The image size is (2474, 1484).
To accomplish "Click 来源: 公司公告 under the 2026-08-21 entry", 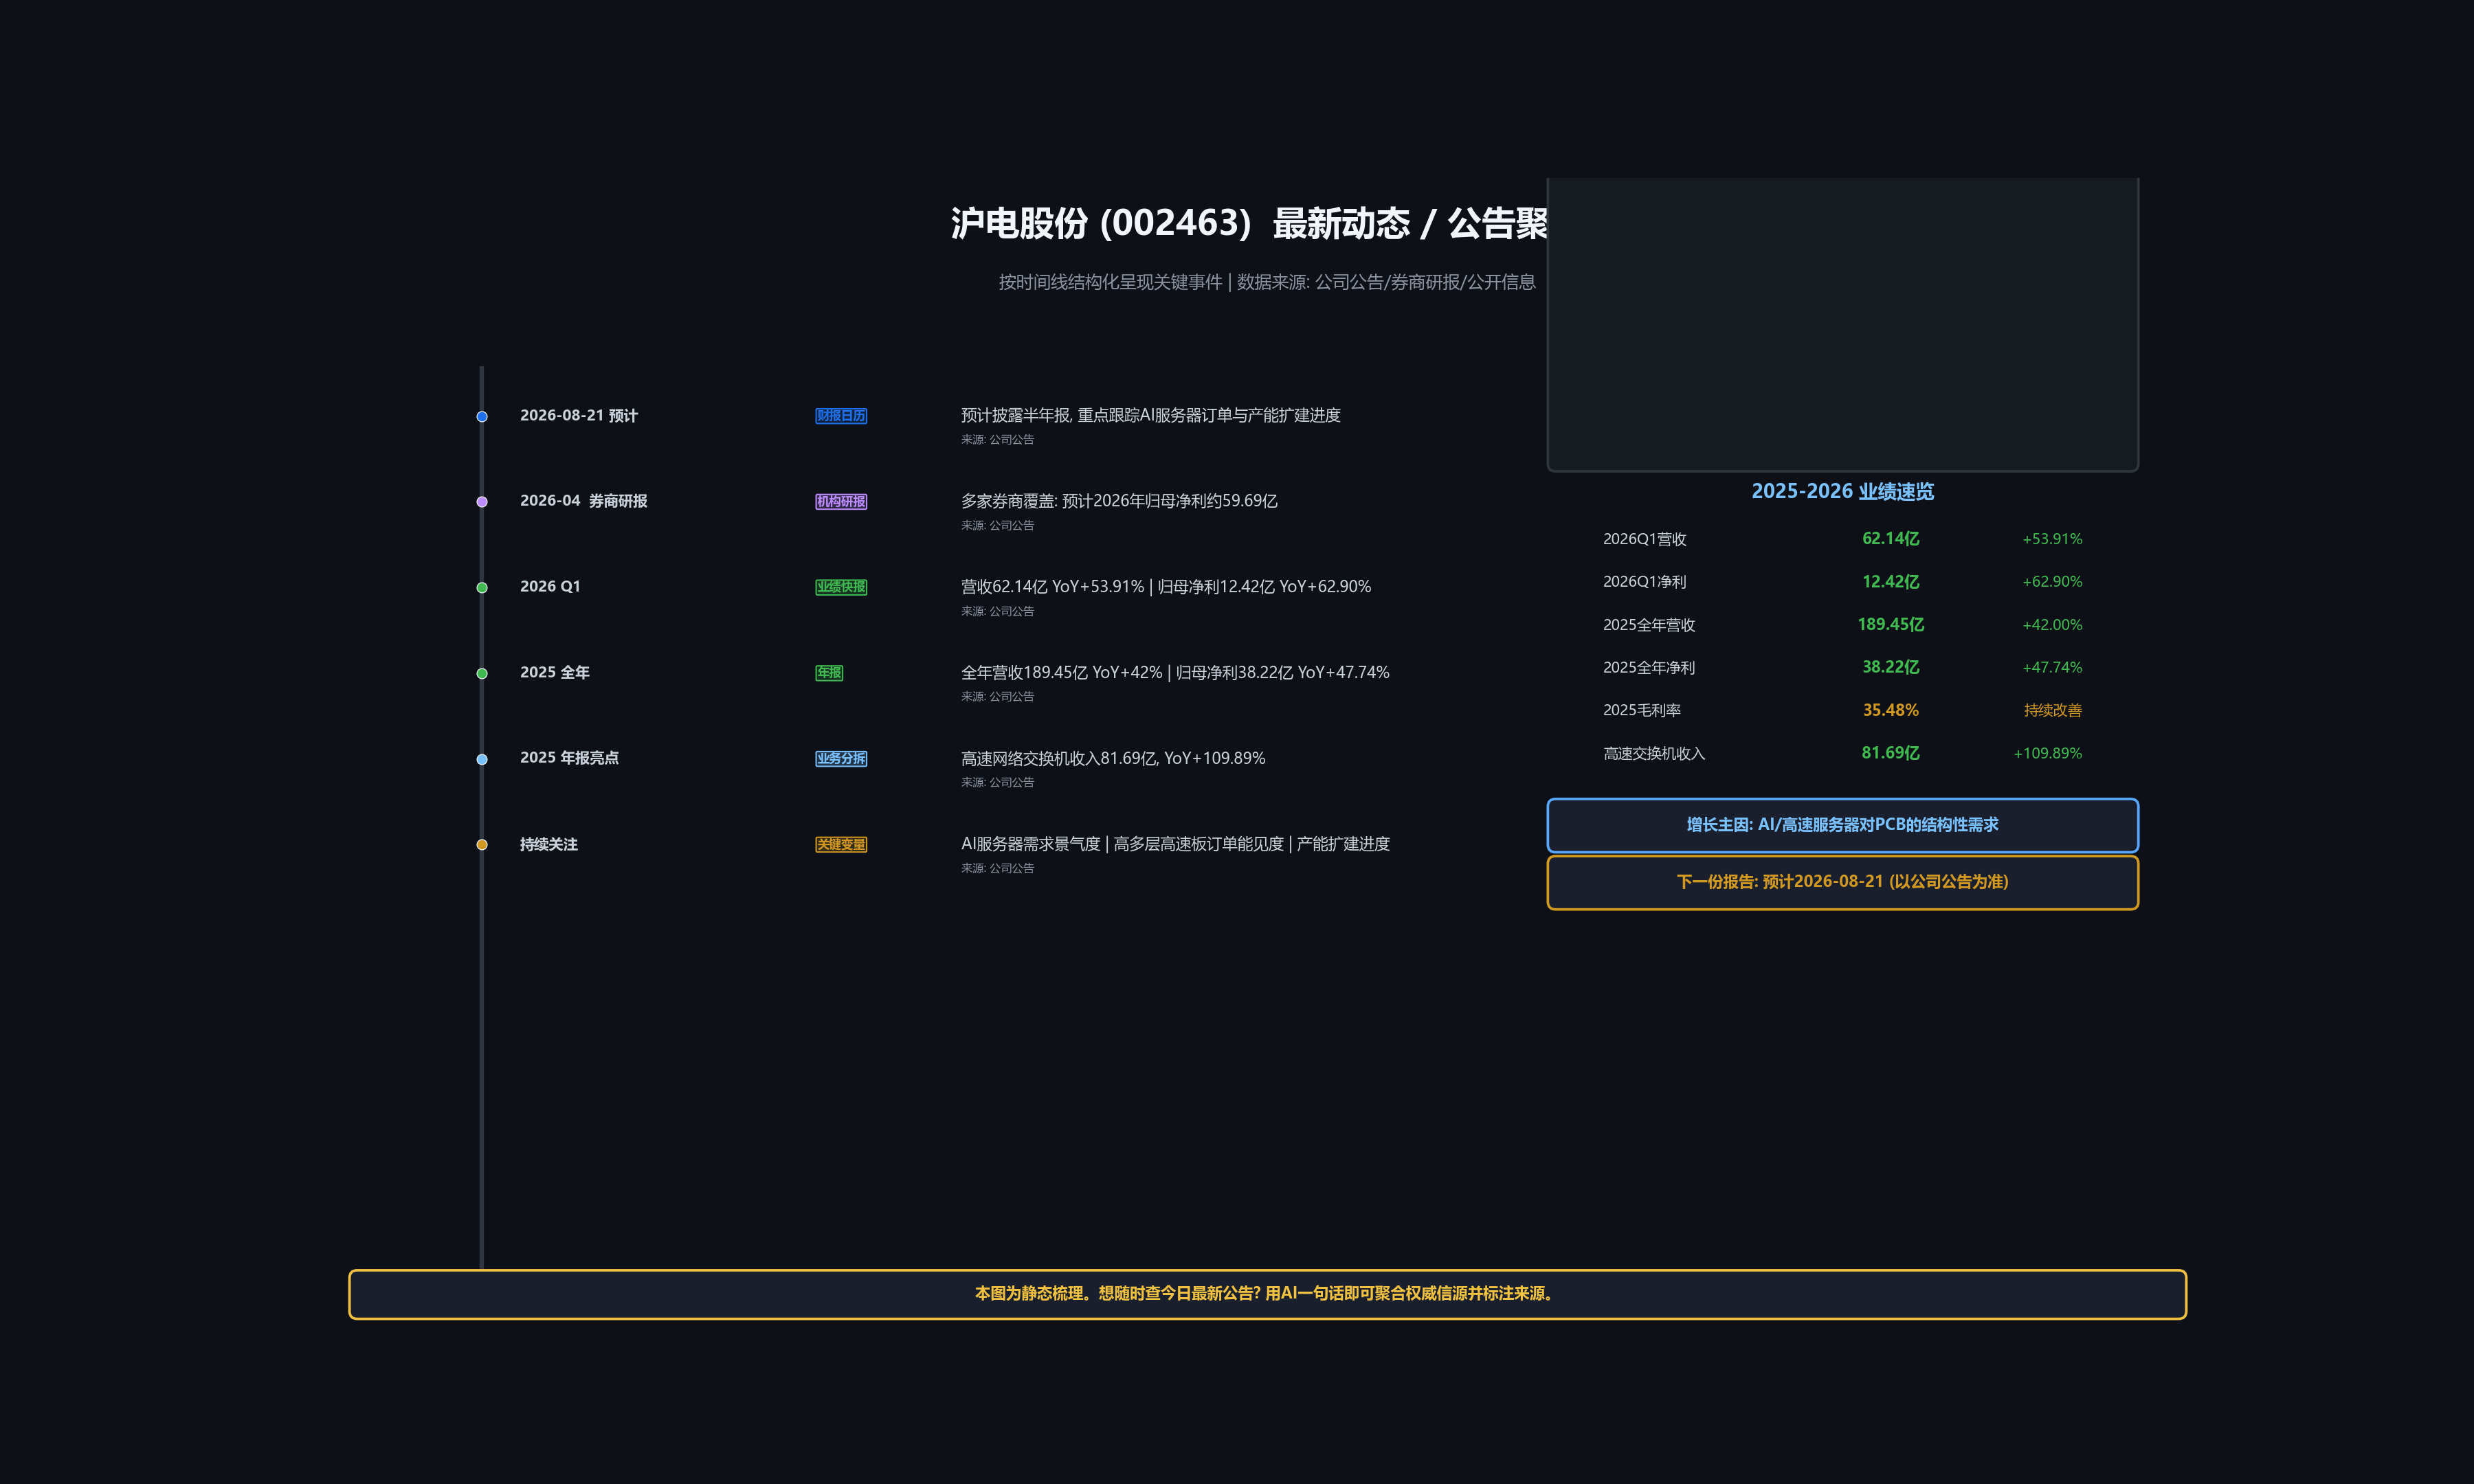I will click(997, 440).
